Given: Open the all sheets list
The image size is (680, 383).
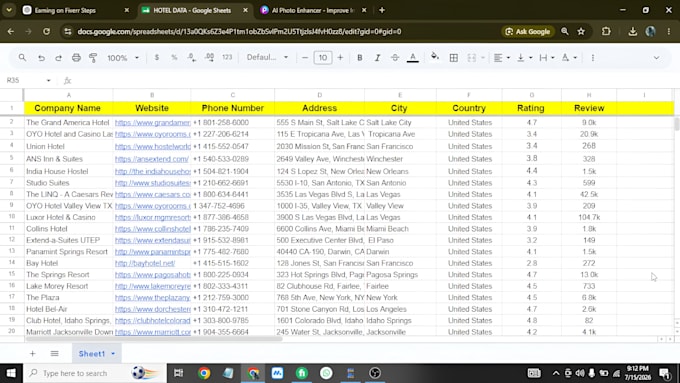Looking at the screenshot, I should pyautogui.click(x=54, y=354).
